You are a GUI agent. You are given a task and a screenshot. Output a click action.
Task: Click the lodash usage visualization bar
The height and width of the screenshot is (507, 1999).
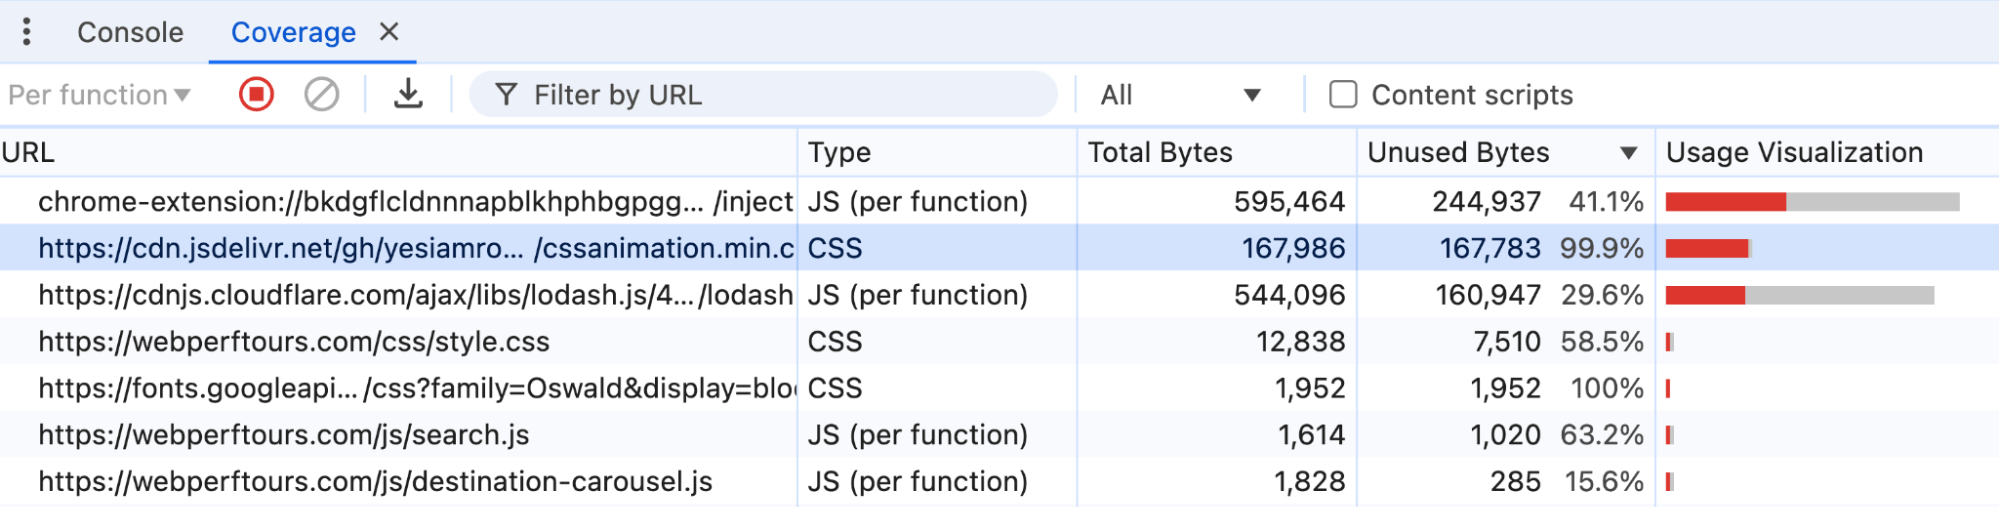[1799, 295]
